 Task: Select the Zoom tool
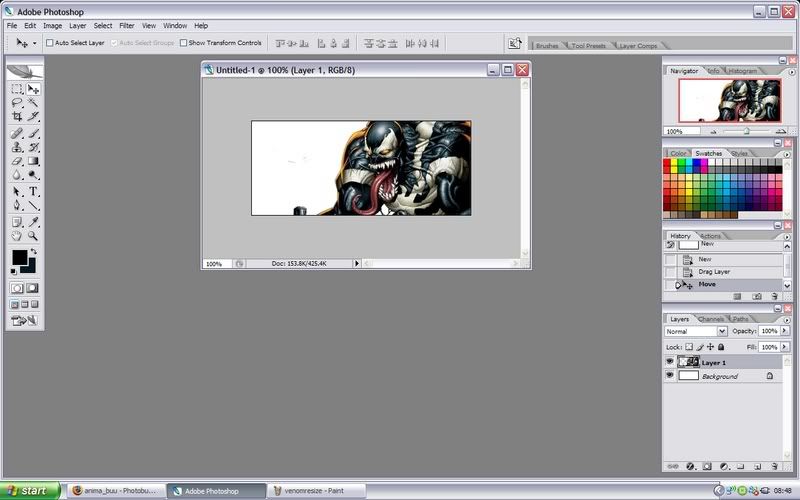click(x=33, y=236)
